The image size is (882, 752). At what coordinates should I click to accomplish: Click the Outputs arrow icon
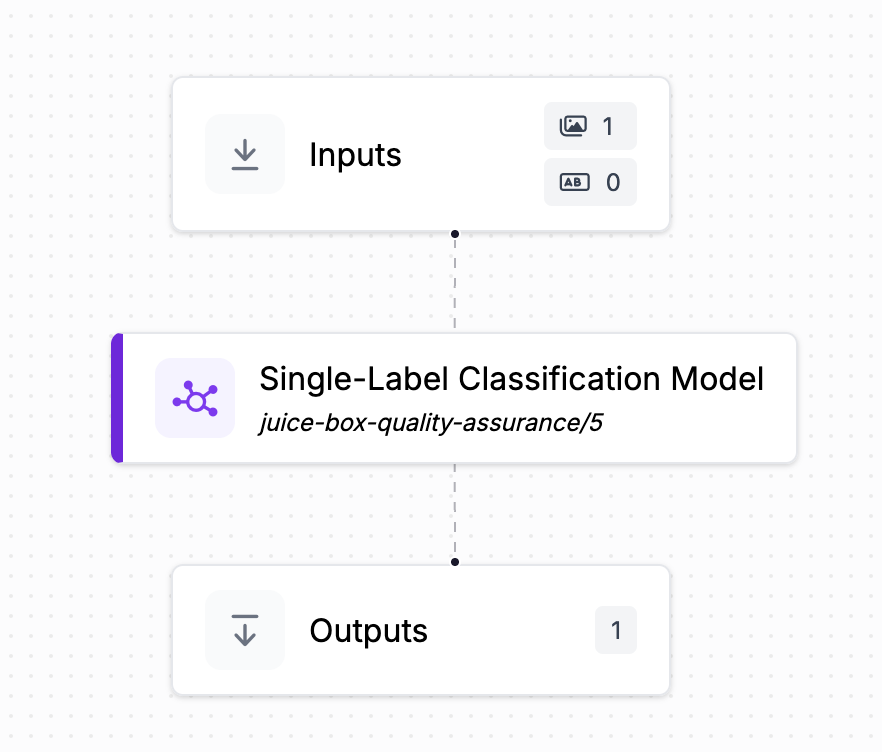click(x=245, y=630)
